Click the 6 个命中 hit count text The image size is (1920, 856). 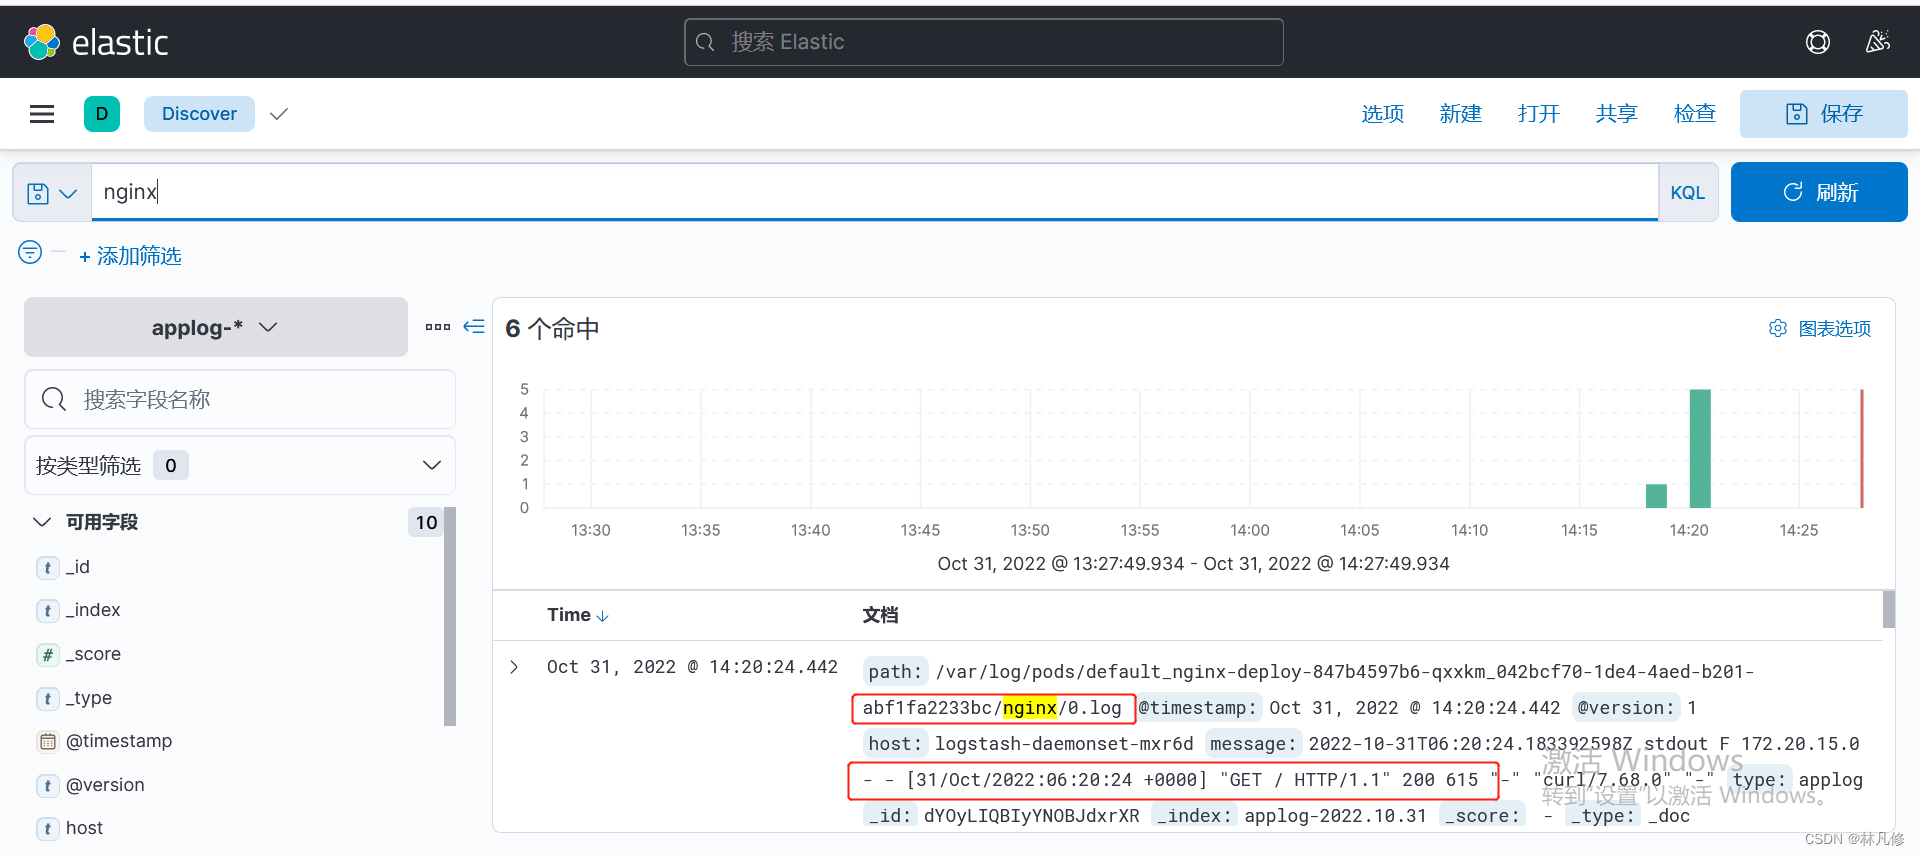click(x=552, y=329)
